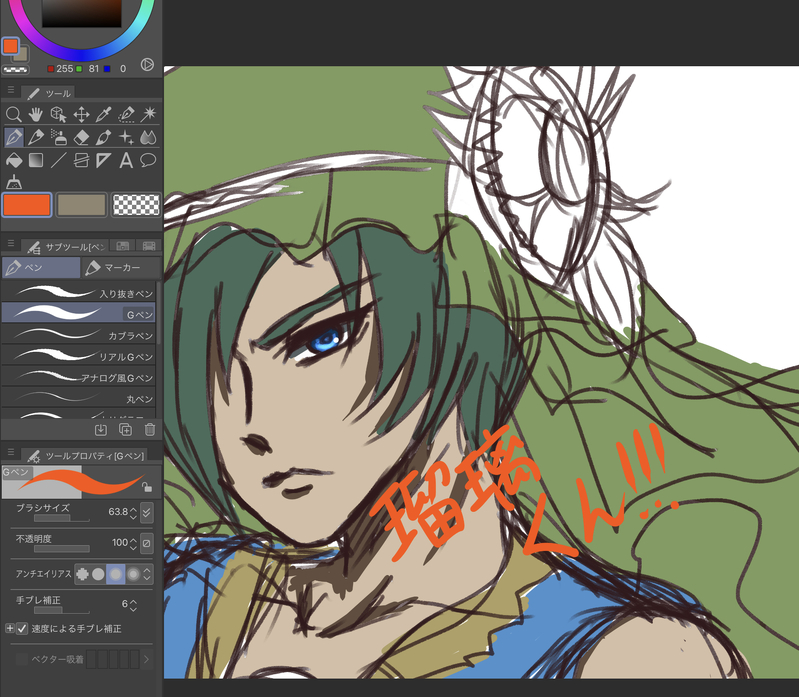The height and width of the screenshot is (697, 799).
Task: Select the Figure line tool
Action: [59, 160]
